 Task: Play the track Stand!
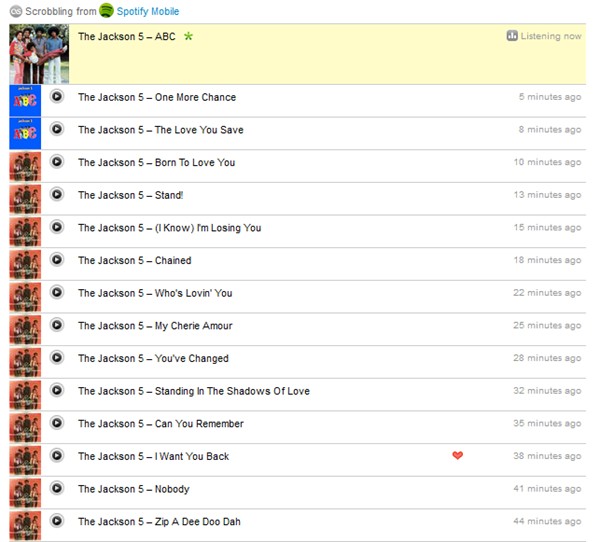[57, 194]
